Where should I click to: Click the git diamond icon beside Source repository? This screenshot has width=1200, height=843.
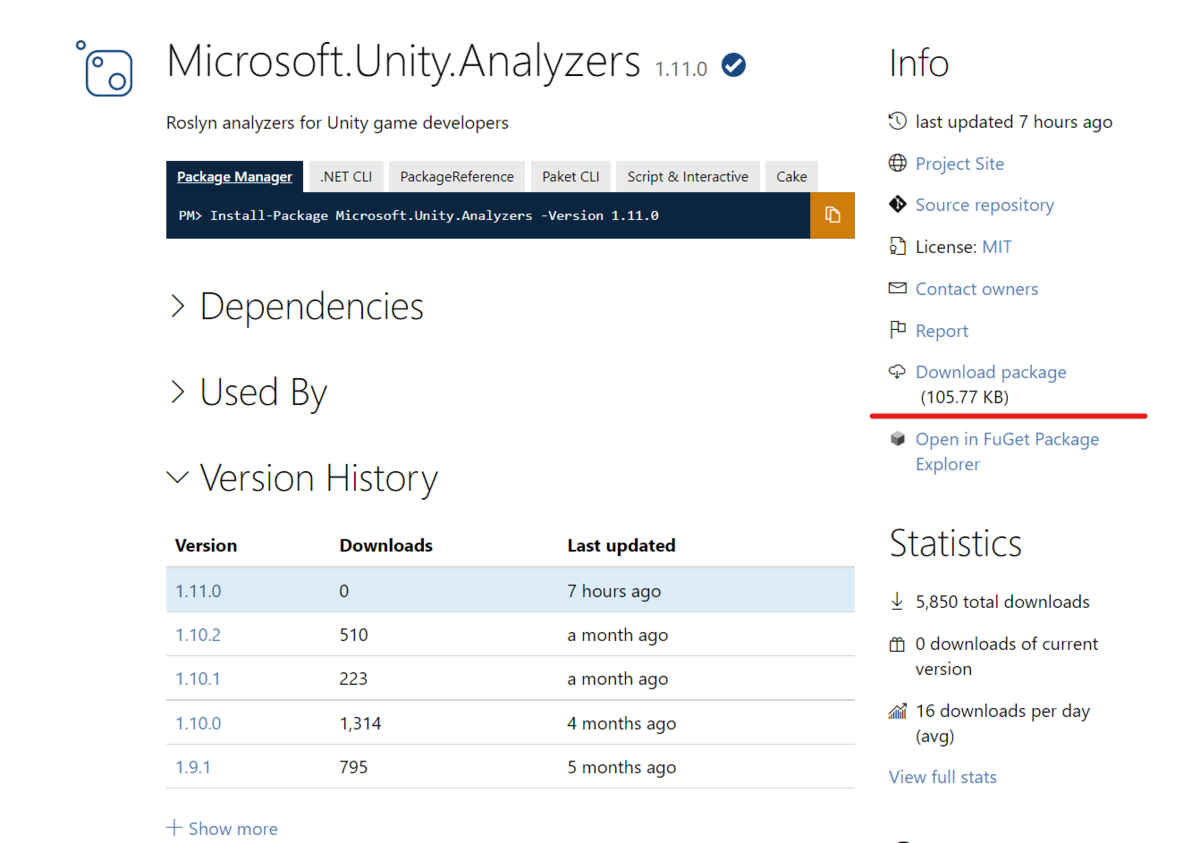tap(897, 204)
